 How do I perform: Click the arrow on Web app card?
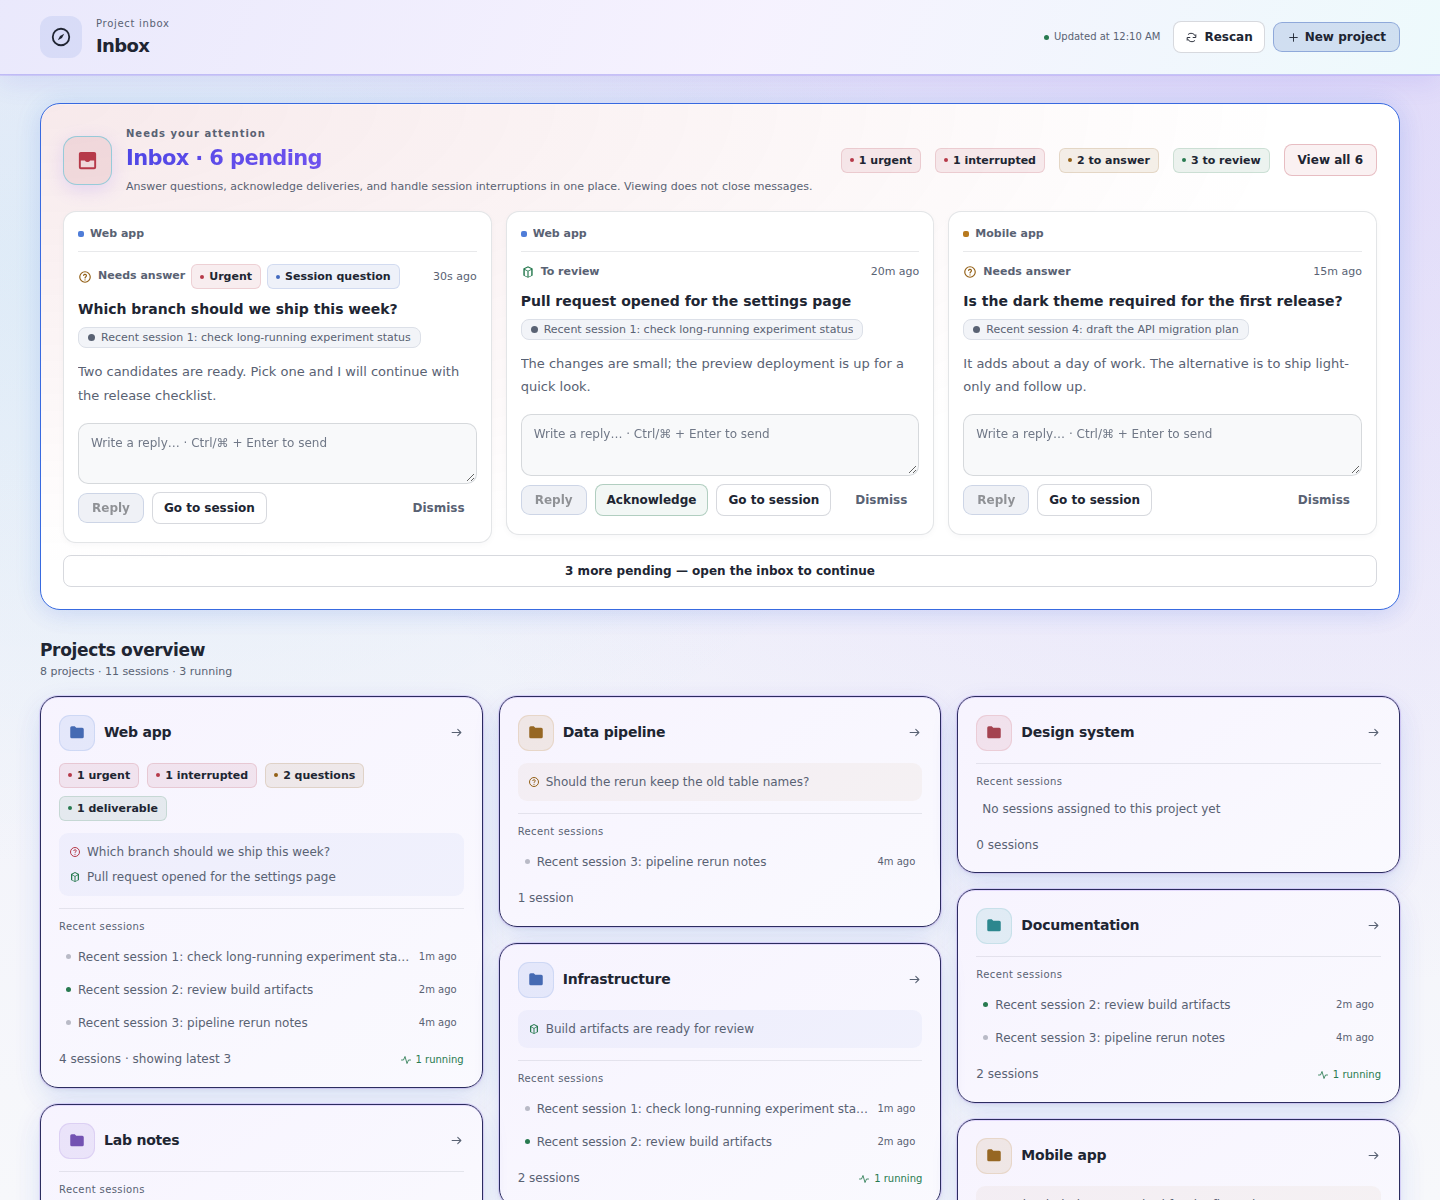[457, 733]
